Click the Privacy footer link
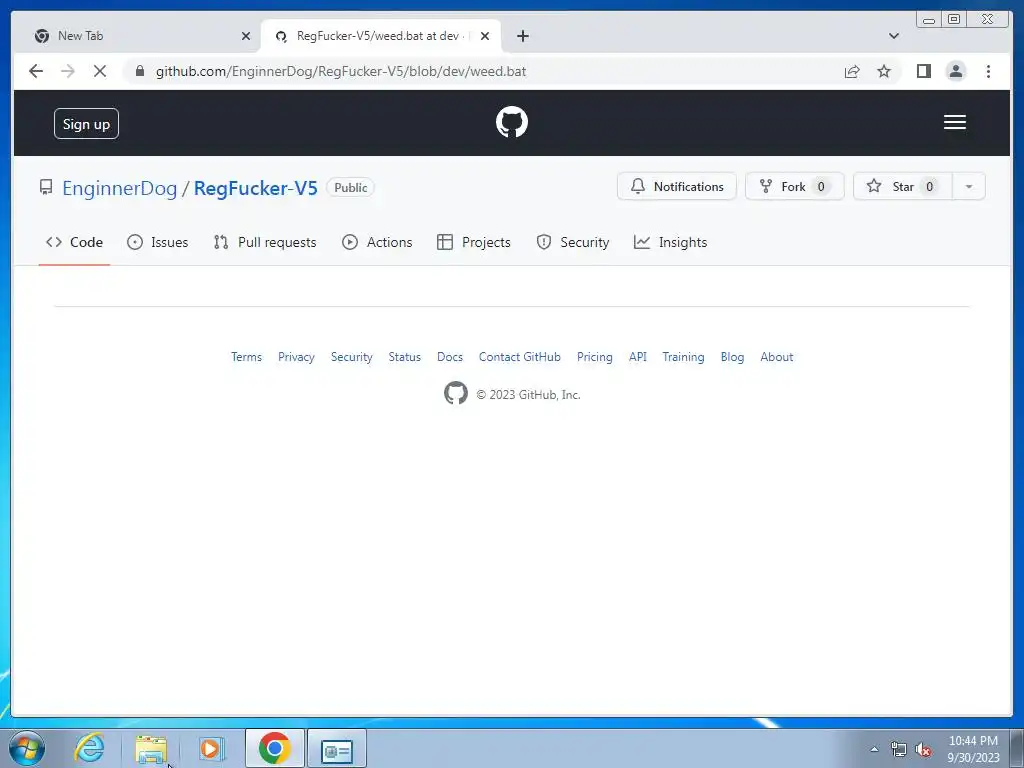This screenshot has width=1024, height=768. pyautogui.click(x=296, y=357)
